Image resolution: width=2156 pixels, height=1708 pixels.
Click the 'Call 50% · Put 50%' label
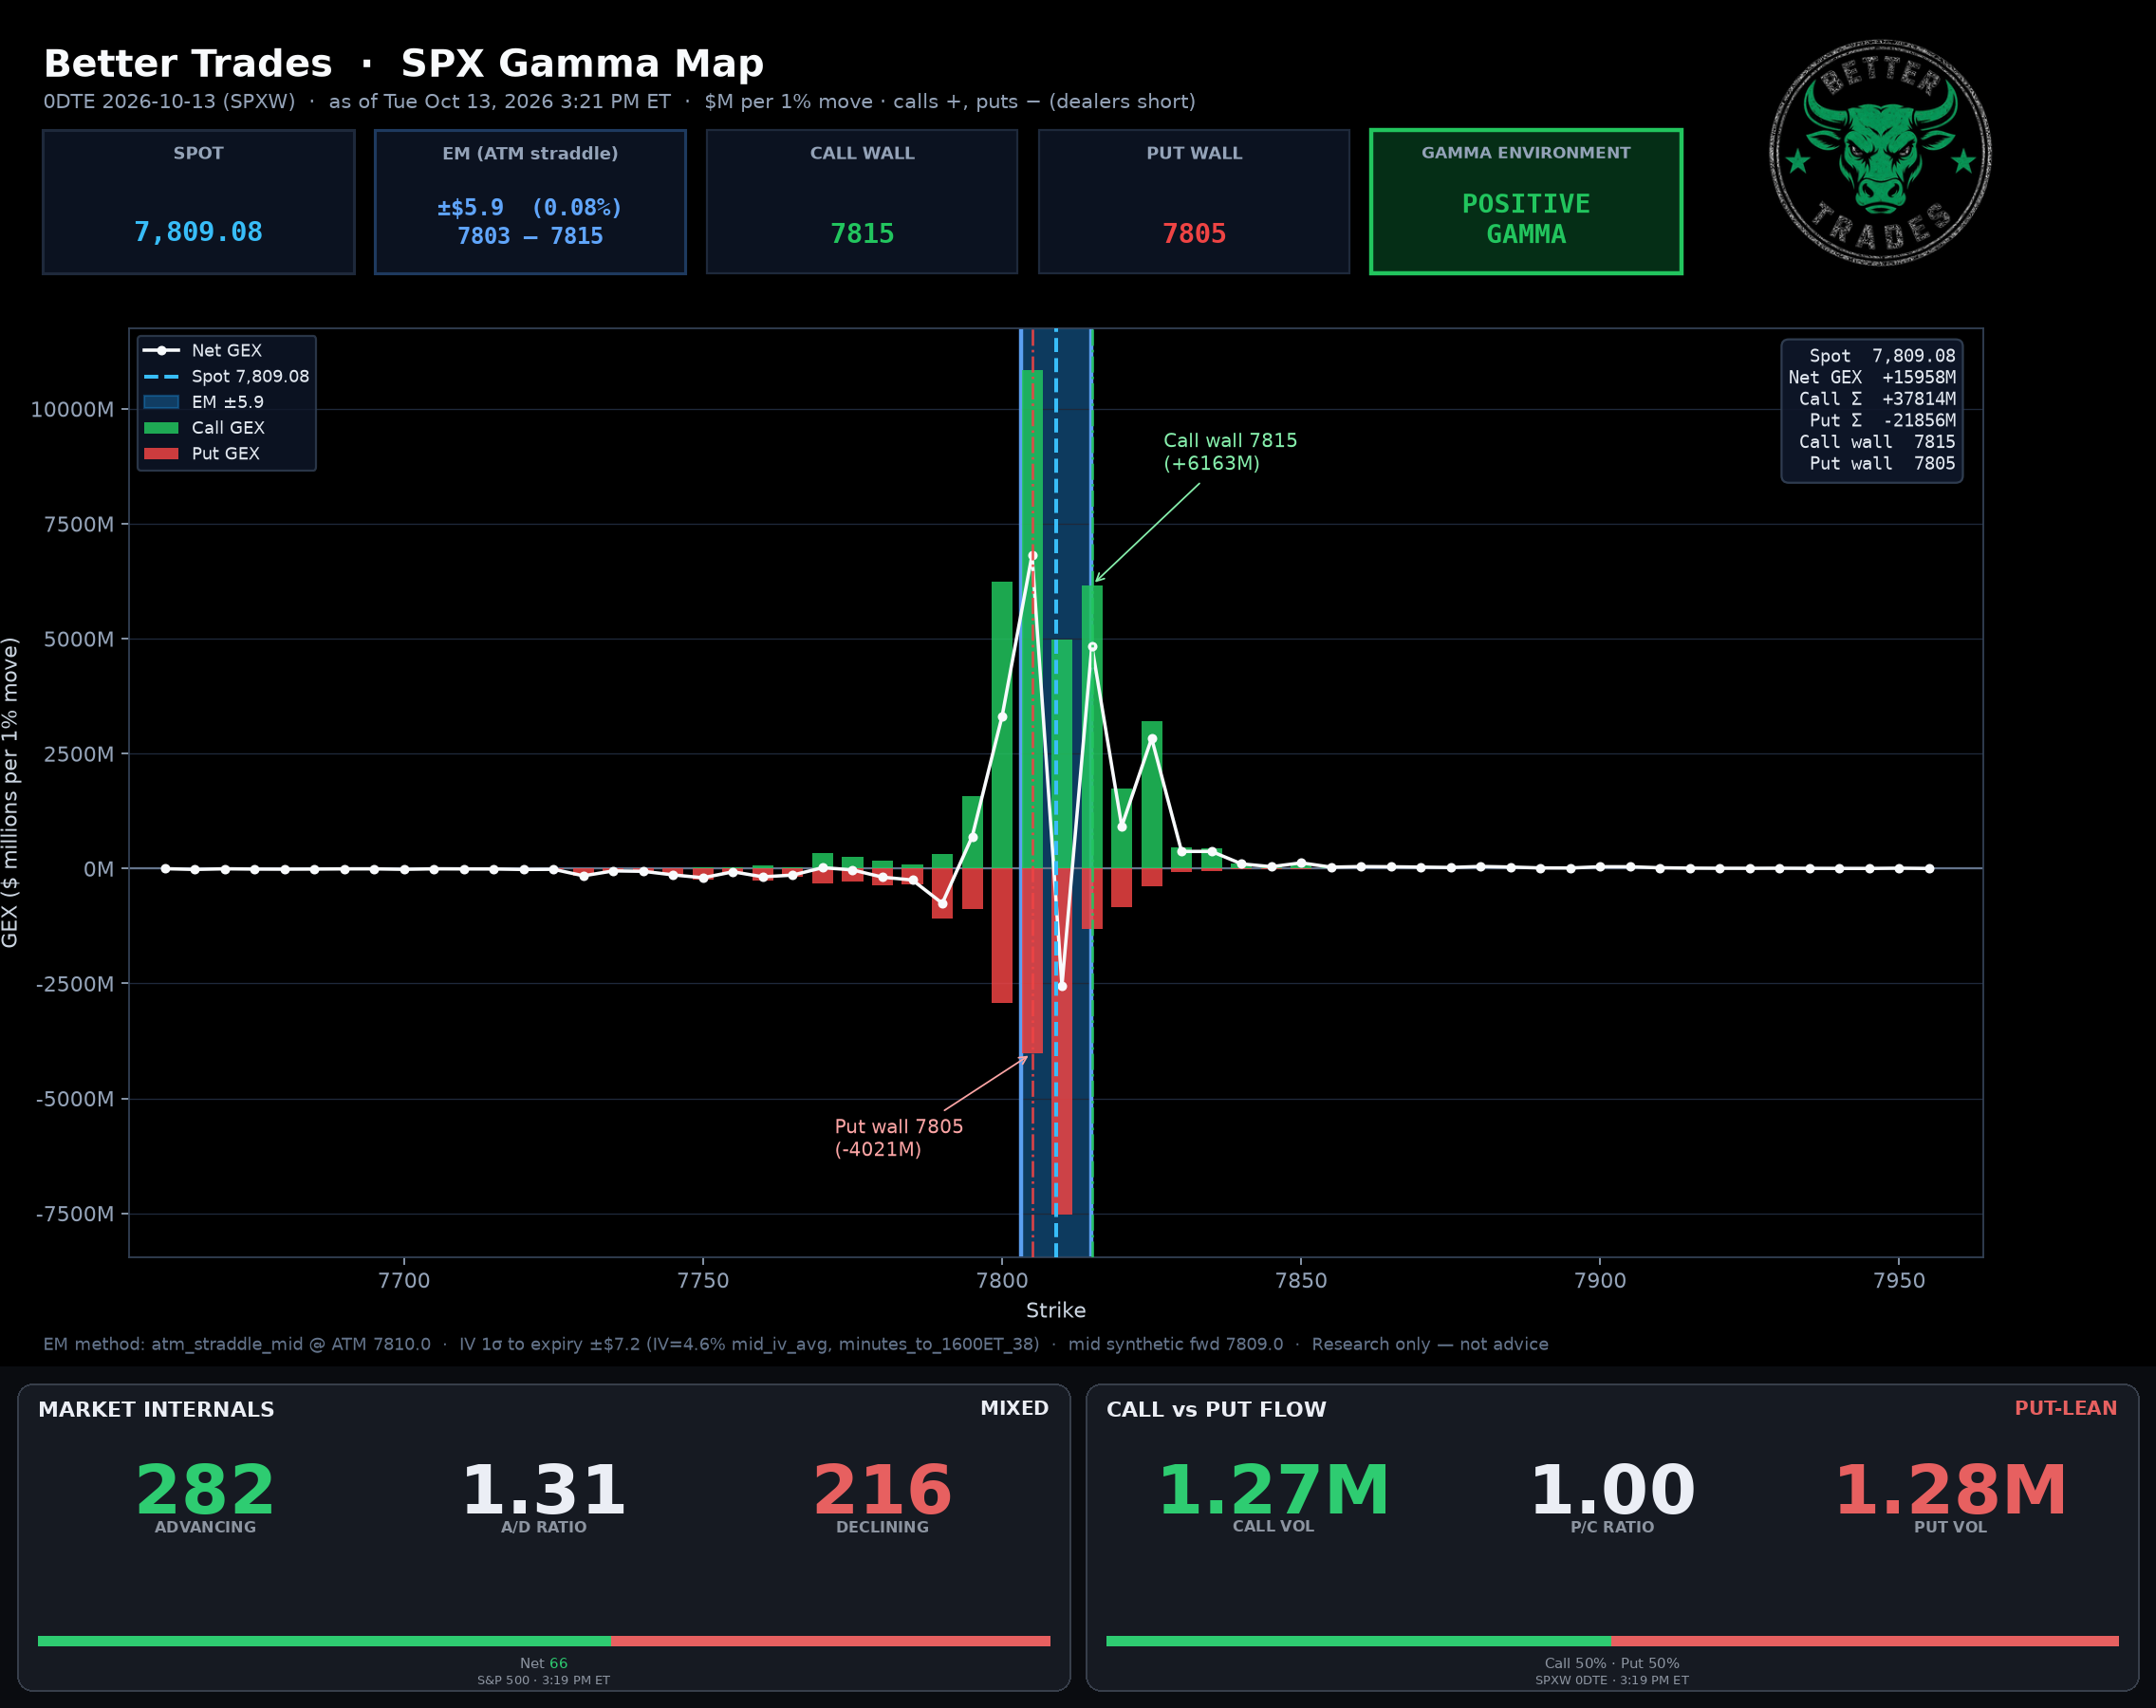[1612, 1663]
